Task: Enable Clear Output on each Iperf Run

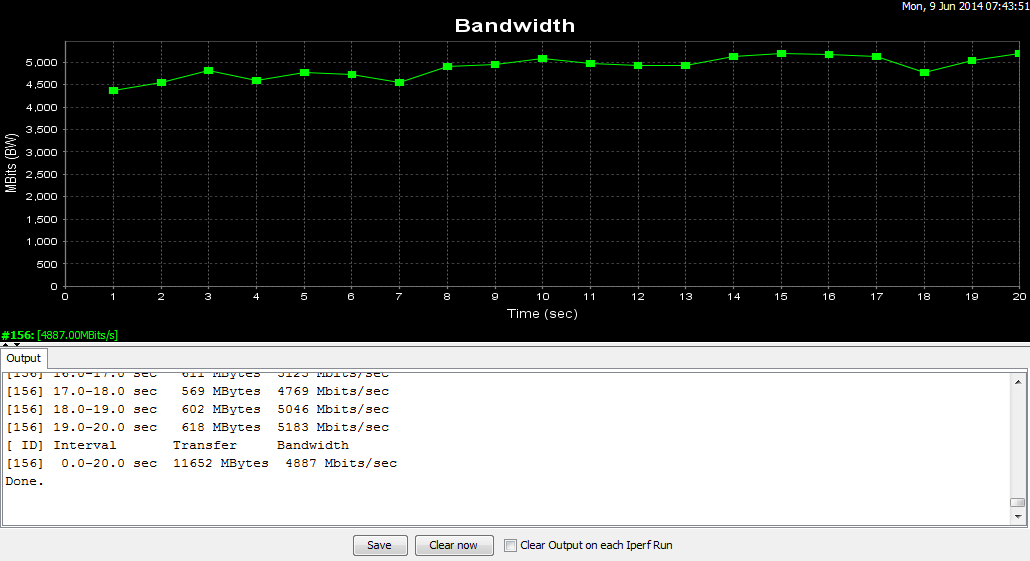Action: [x=511, y=545]
